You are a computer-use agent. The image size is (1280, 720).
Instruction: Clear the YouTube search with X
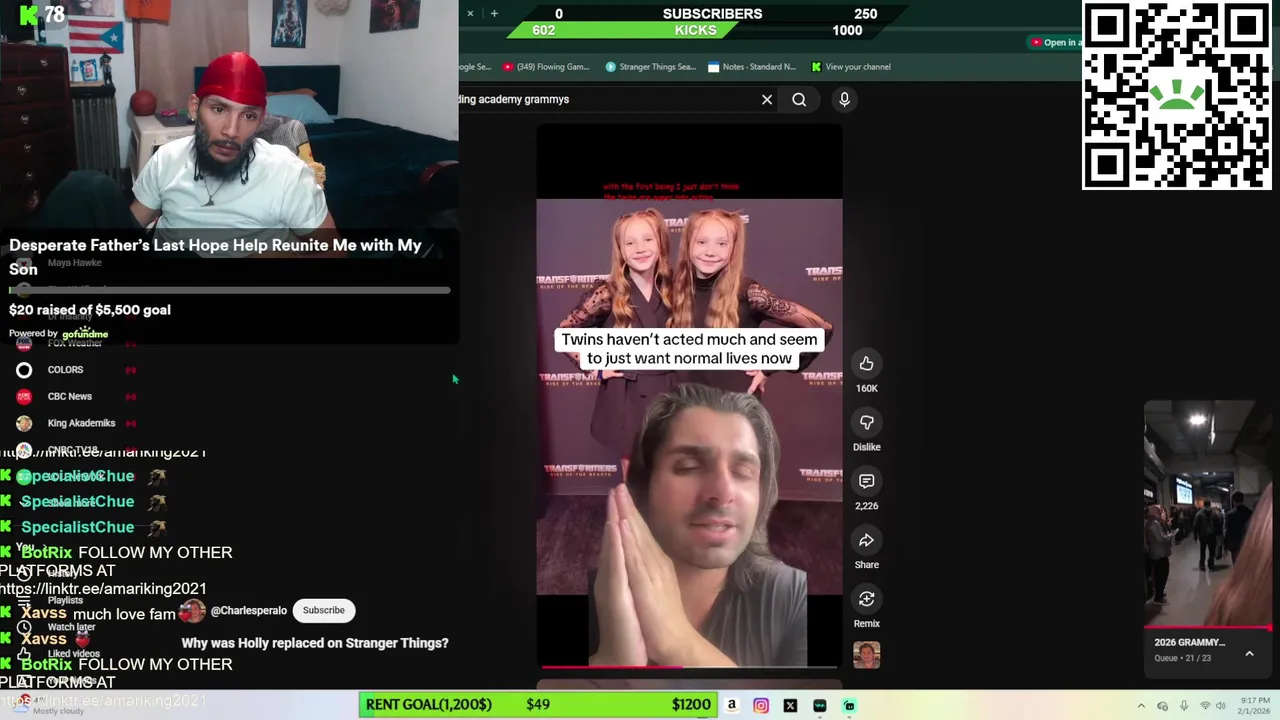coord(767,100)
